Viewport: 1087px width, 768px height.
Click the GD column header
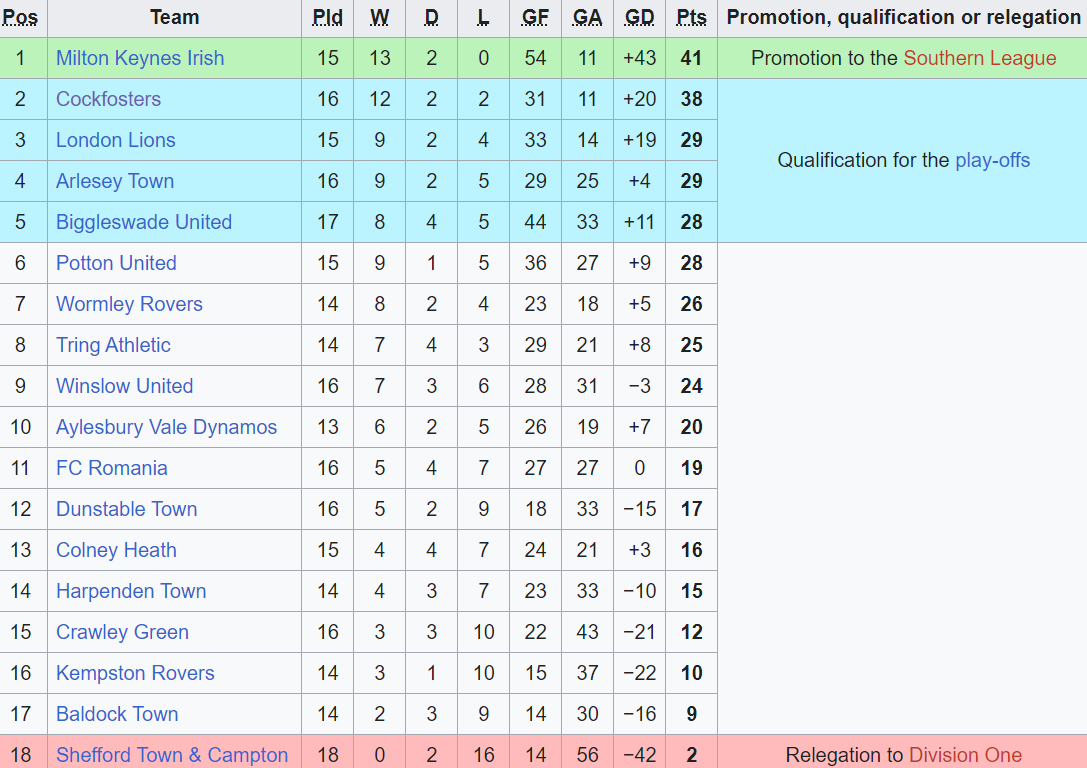639,17
